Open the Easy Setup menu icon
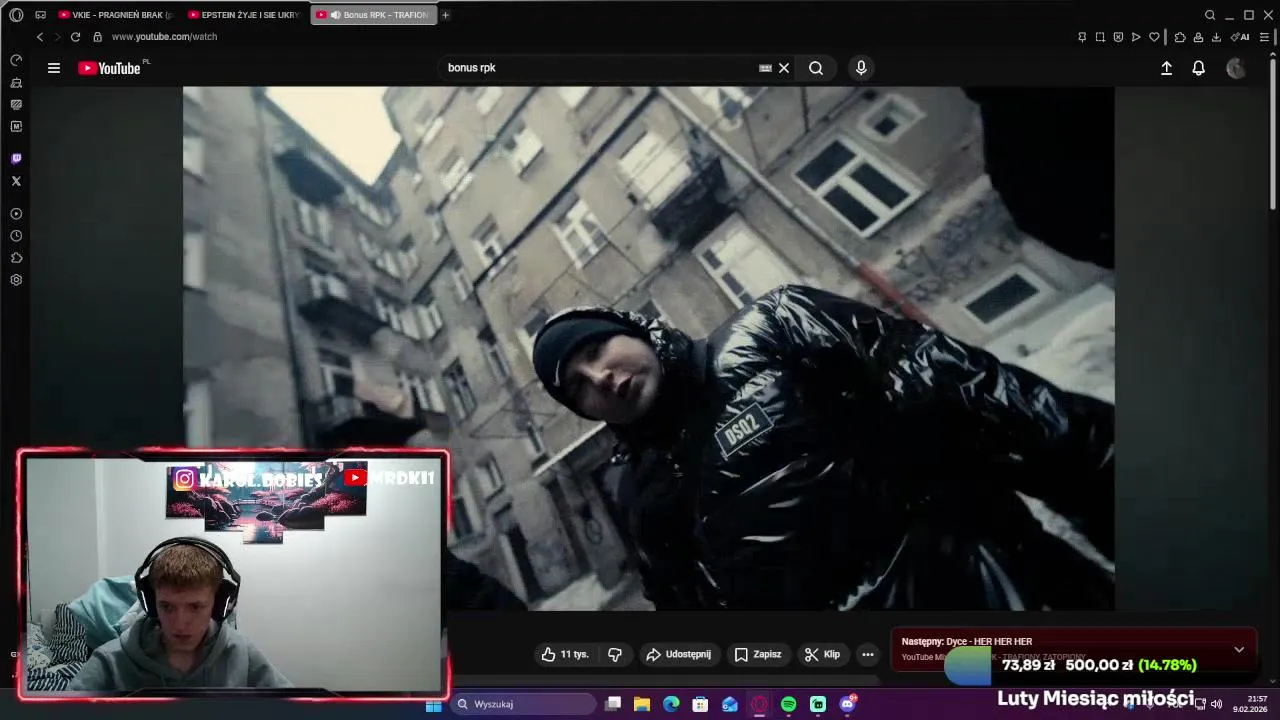Screen dimensions: 1280x720 1264,37
